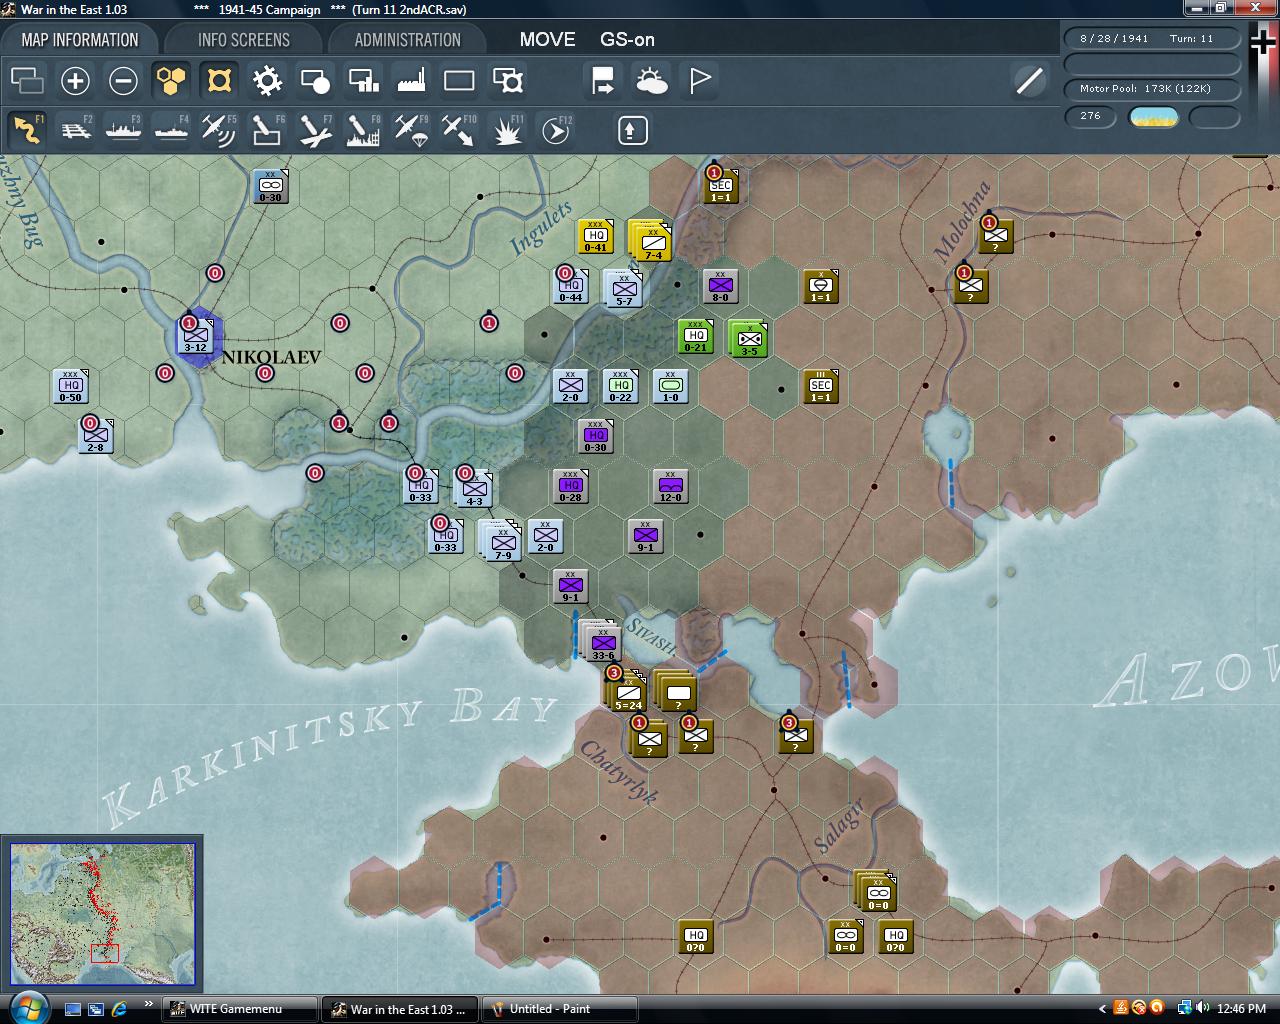Select the green 0-21 HQ counter

(x=695, y=336)
